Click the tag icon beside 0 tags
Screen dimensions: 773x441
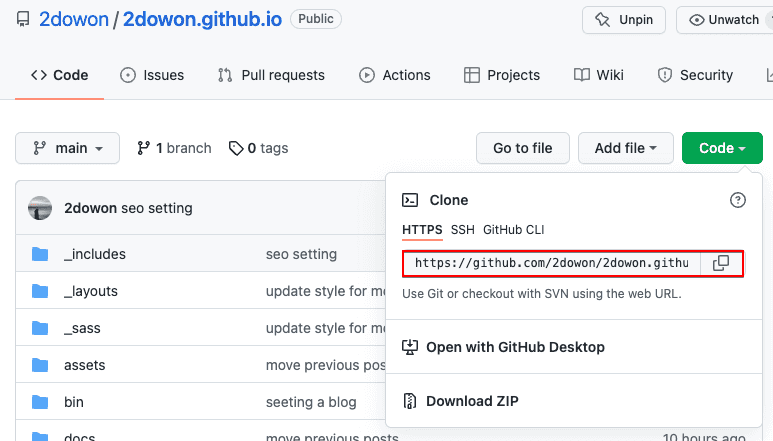coord(236,148)
